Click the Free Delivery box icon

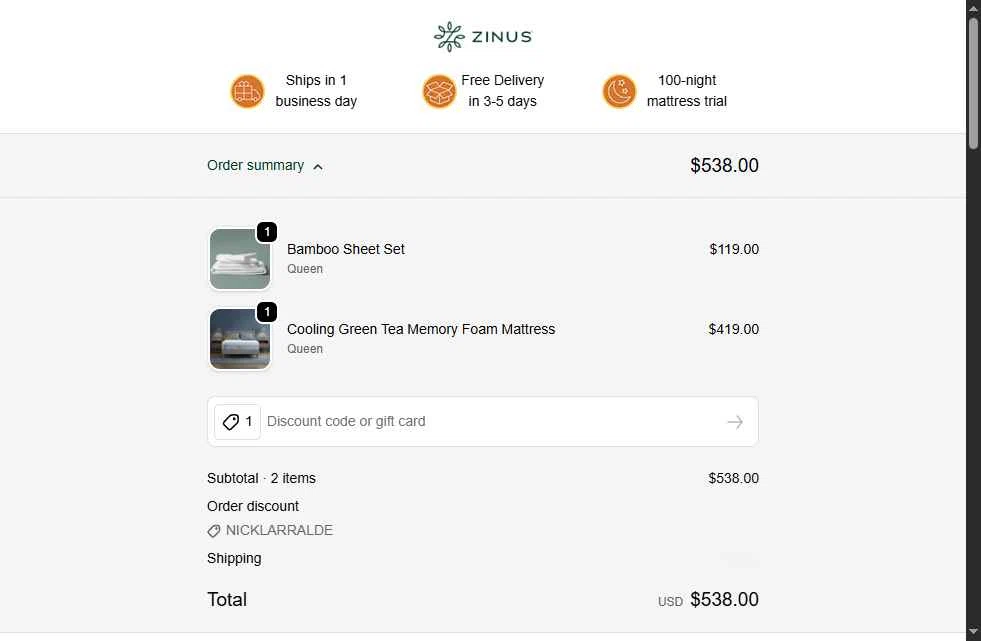[x=439, y=91]
